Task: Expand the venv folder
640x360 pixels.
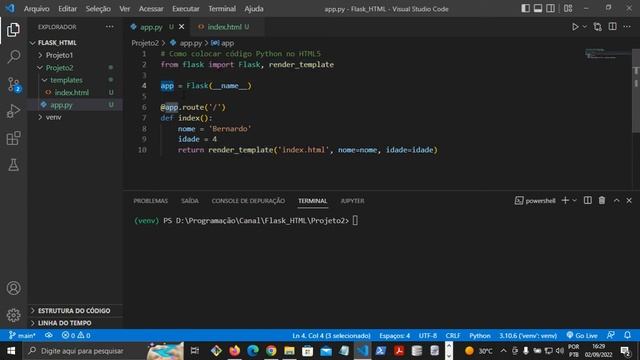Action: tap(75, 117)
